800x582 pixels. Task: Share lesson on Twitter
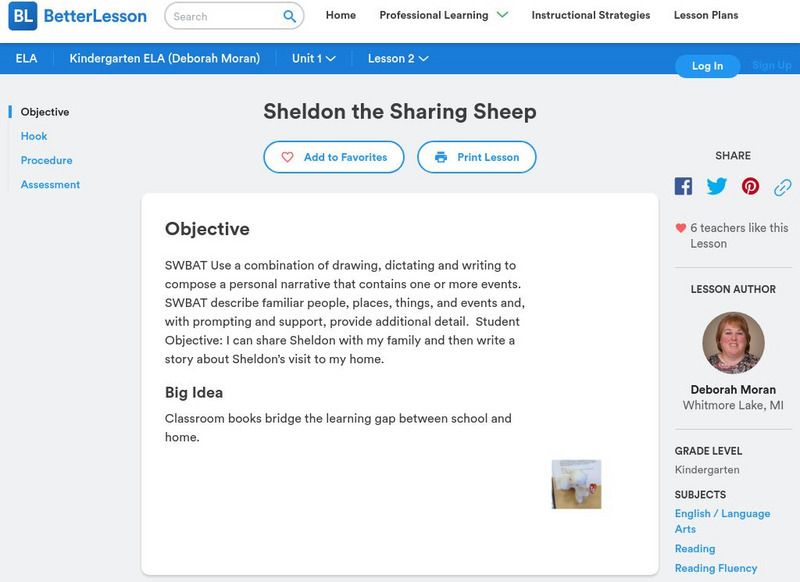(x=717, y=186)
